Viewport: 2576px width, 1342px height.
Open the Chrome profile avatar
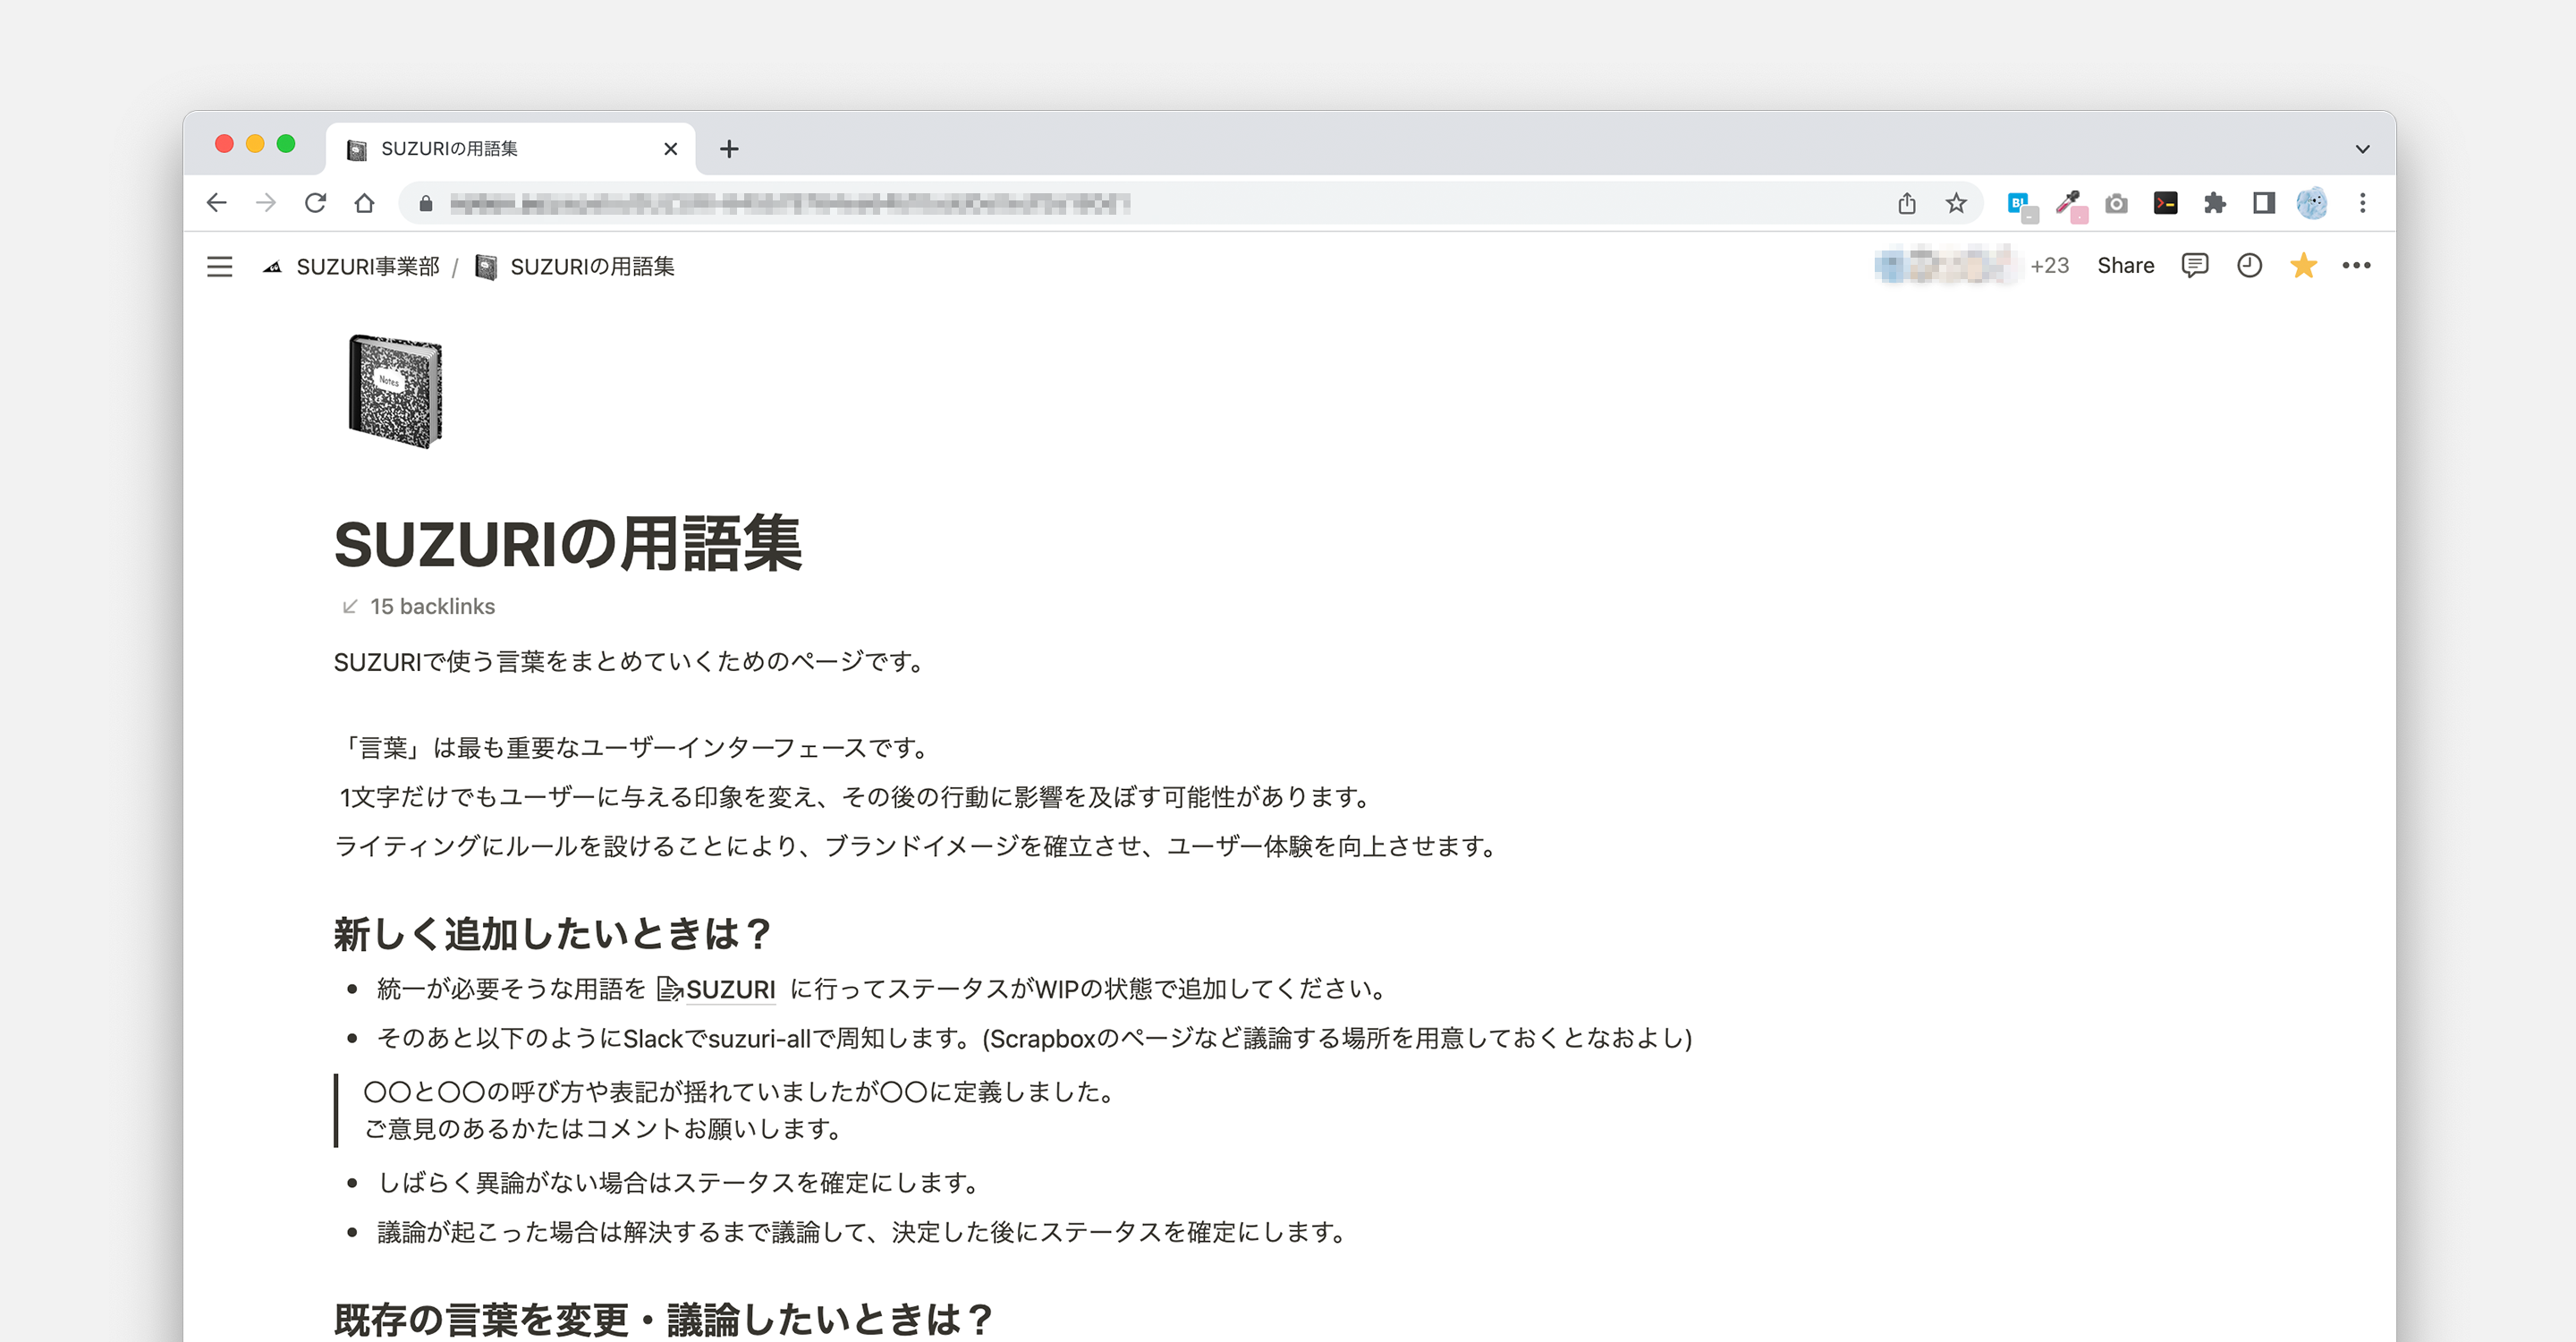pyautogui.click(x=2312, y=204)
